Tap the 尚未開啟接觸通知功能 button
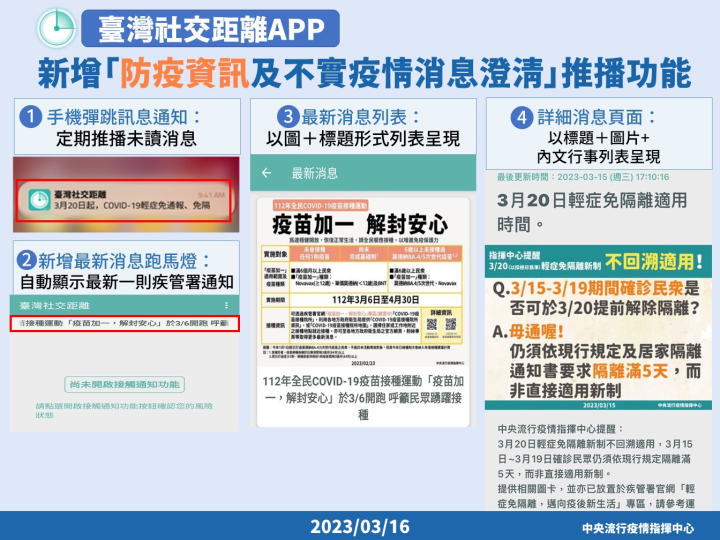The height and width of the screenshot is (540, 720). coord(125,383)
